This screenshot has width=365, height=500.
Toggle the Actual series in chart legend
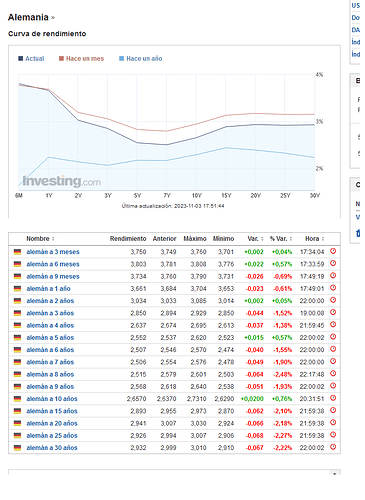(x=31, y=59)
